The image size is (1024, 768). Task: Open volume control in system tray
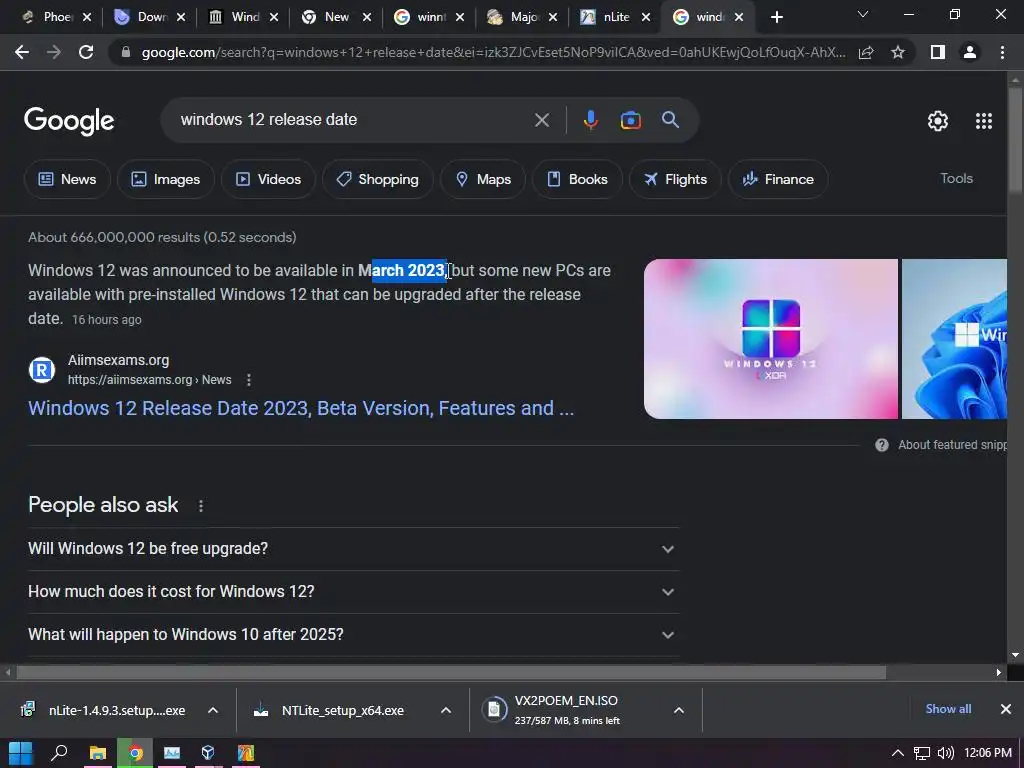tap(945, 753)
